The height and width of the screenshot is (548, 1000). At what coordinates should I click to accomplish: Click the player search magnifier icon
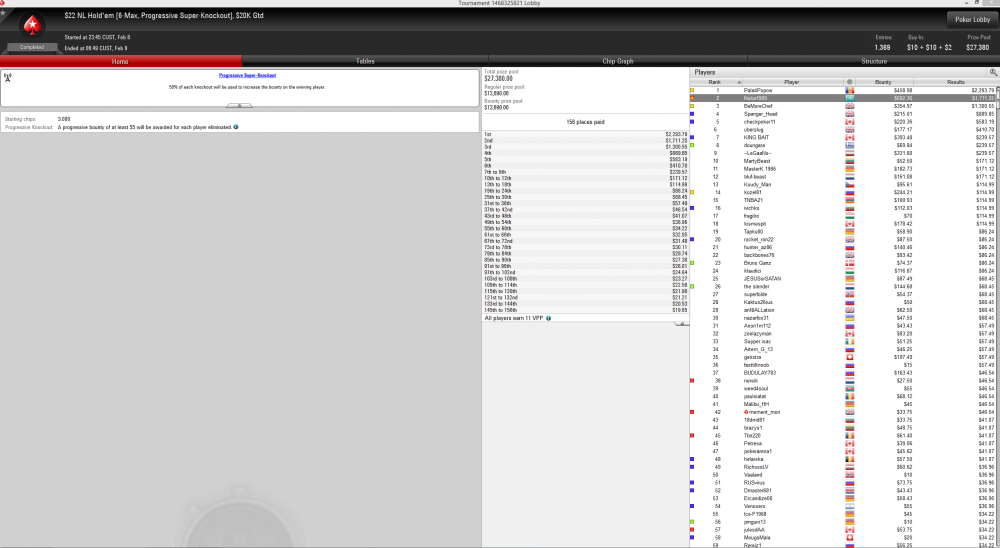(993, 72)
